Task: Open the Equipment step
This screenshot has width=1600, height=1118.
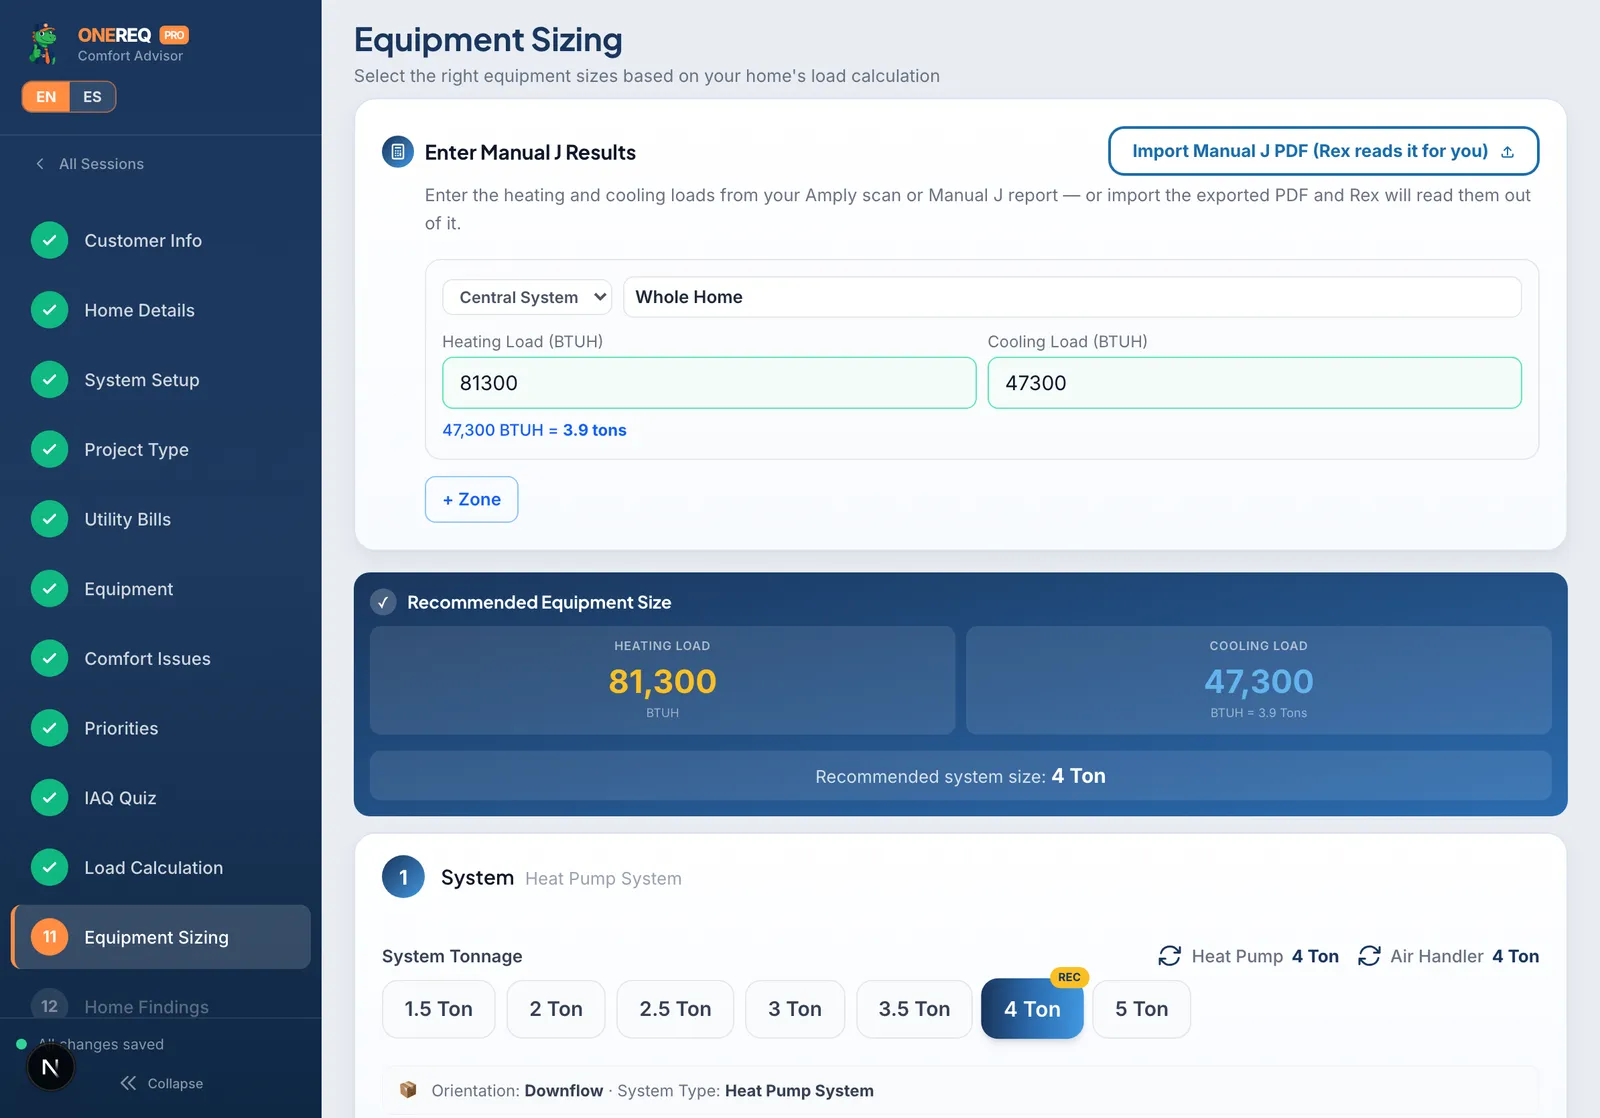Action: (161, 589)
